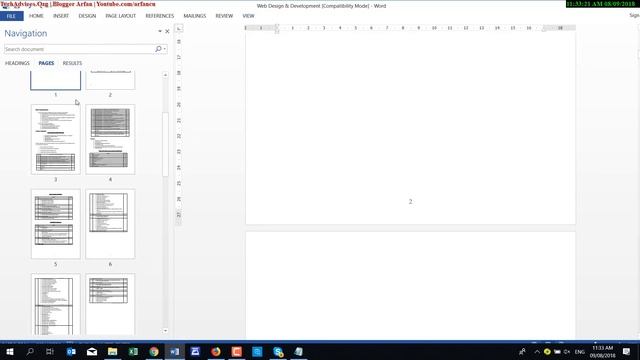The height and width of the screenshot is (360, 640).
Task: Click the right indent marker on ruler
Action: [x=544, y=29]
